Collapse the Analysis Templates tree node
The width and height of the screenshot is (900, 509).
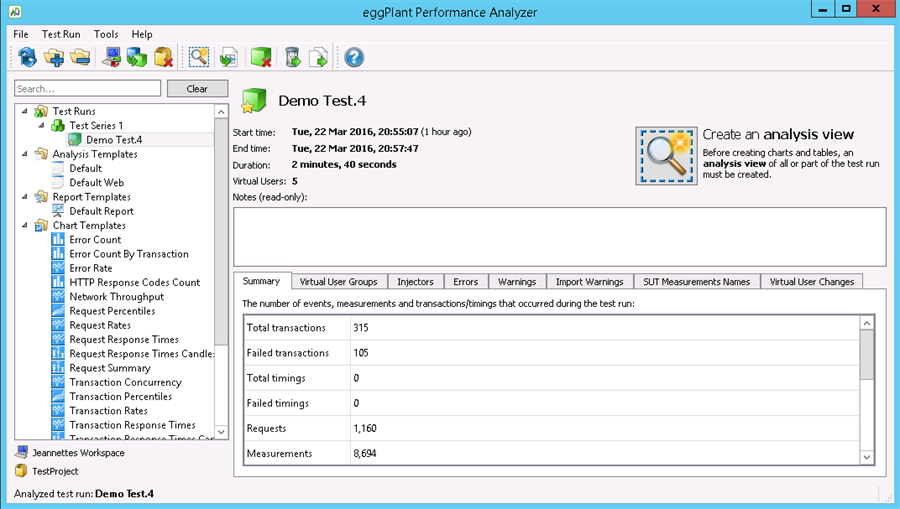pyautogui.click(x=25, y=154)
